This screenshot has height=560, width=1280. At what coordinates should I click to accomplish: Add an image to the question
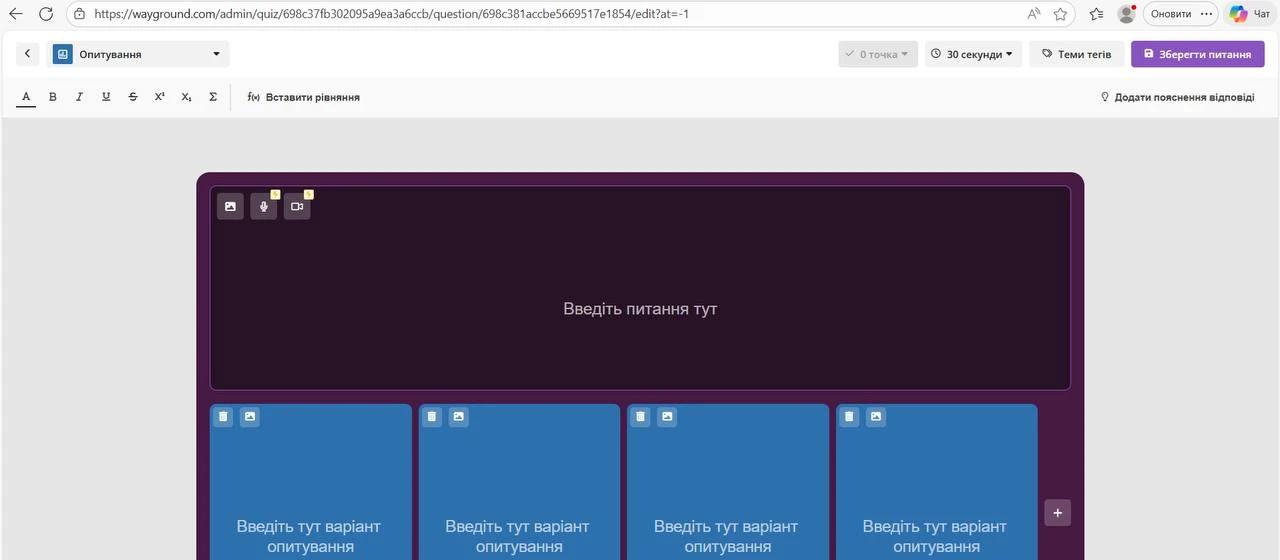tap(230, 206)
